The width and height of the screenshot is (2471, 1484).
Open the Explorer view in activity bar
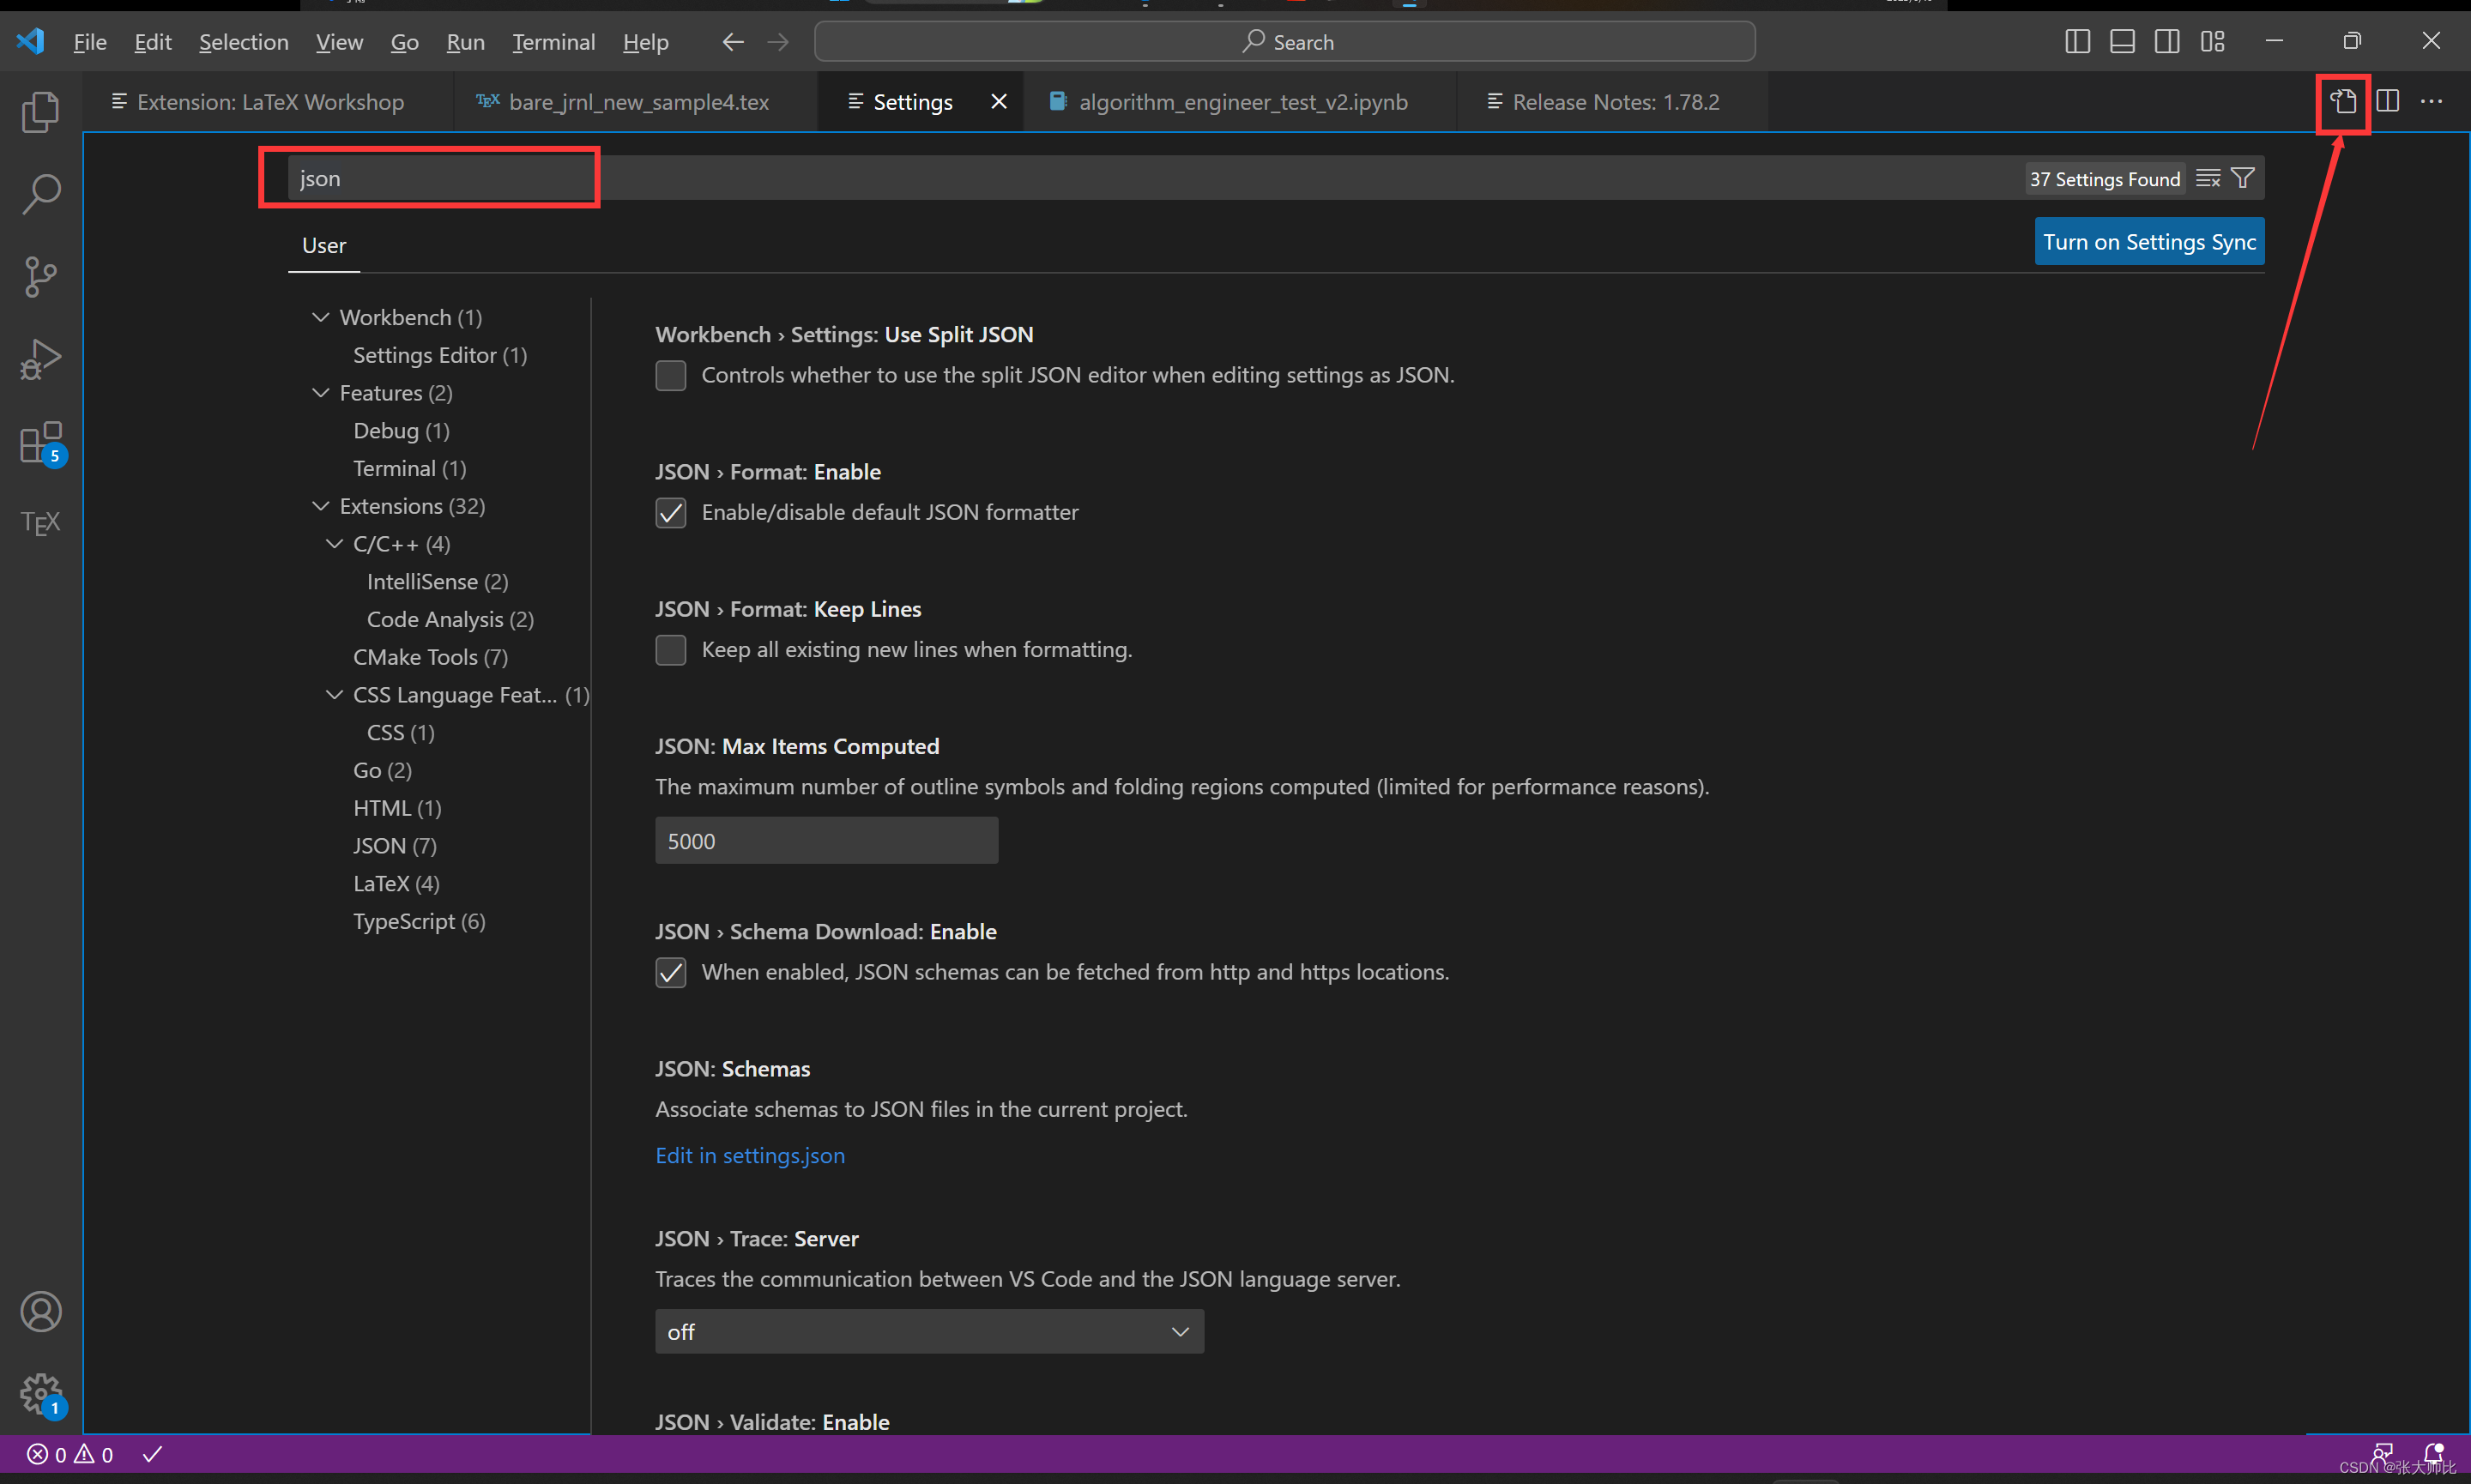click(x=41, y=111)
